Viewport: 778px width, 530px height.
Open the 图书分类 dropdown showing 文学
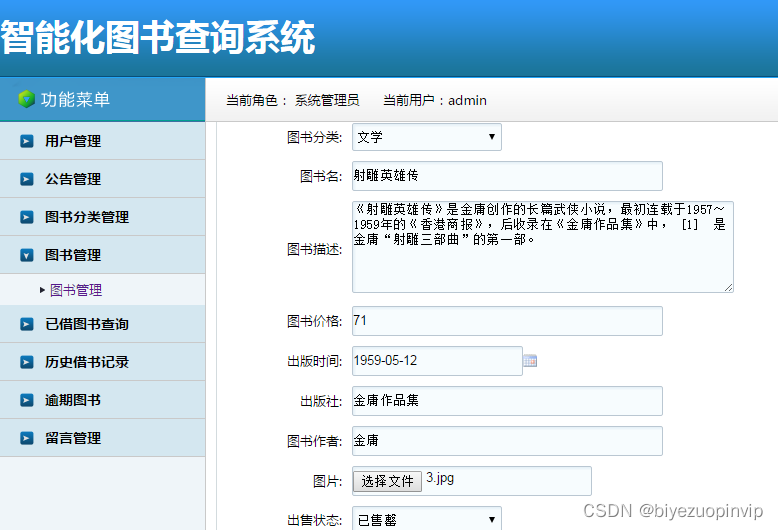click(x=427, y=137)
